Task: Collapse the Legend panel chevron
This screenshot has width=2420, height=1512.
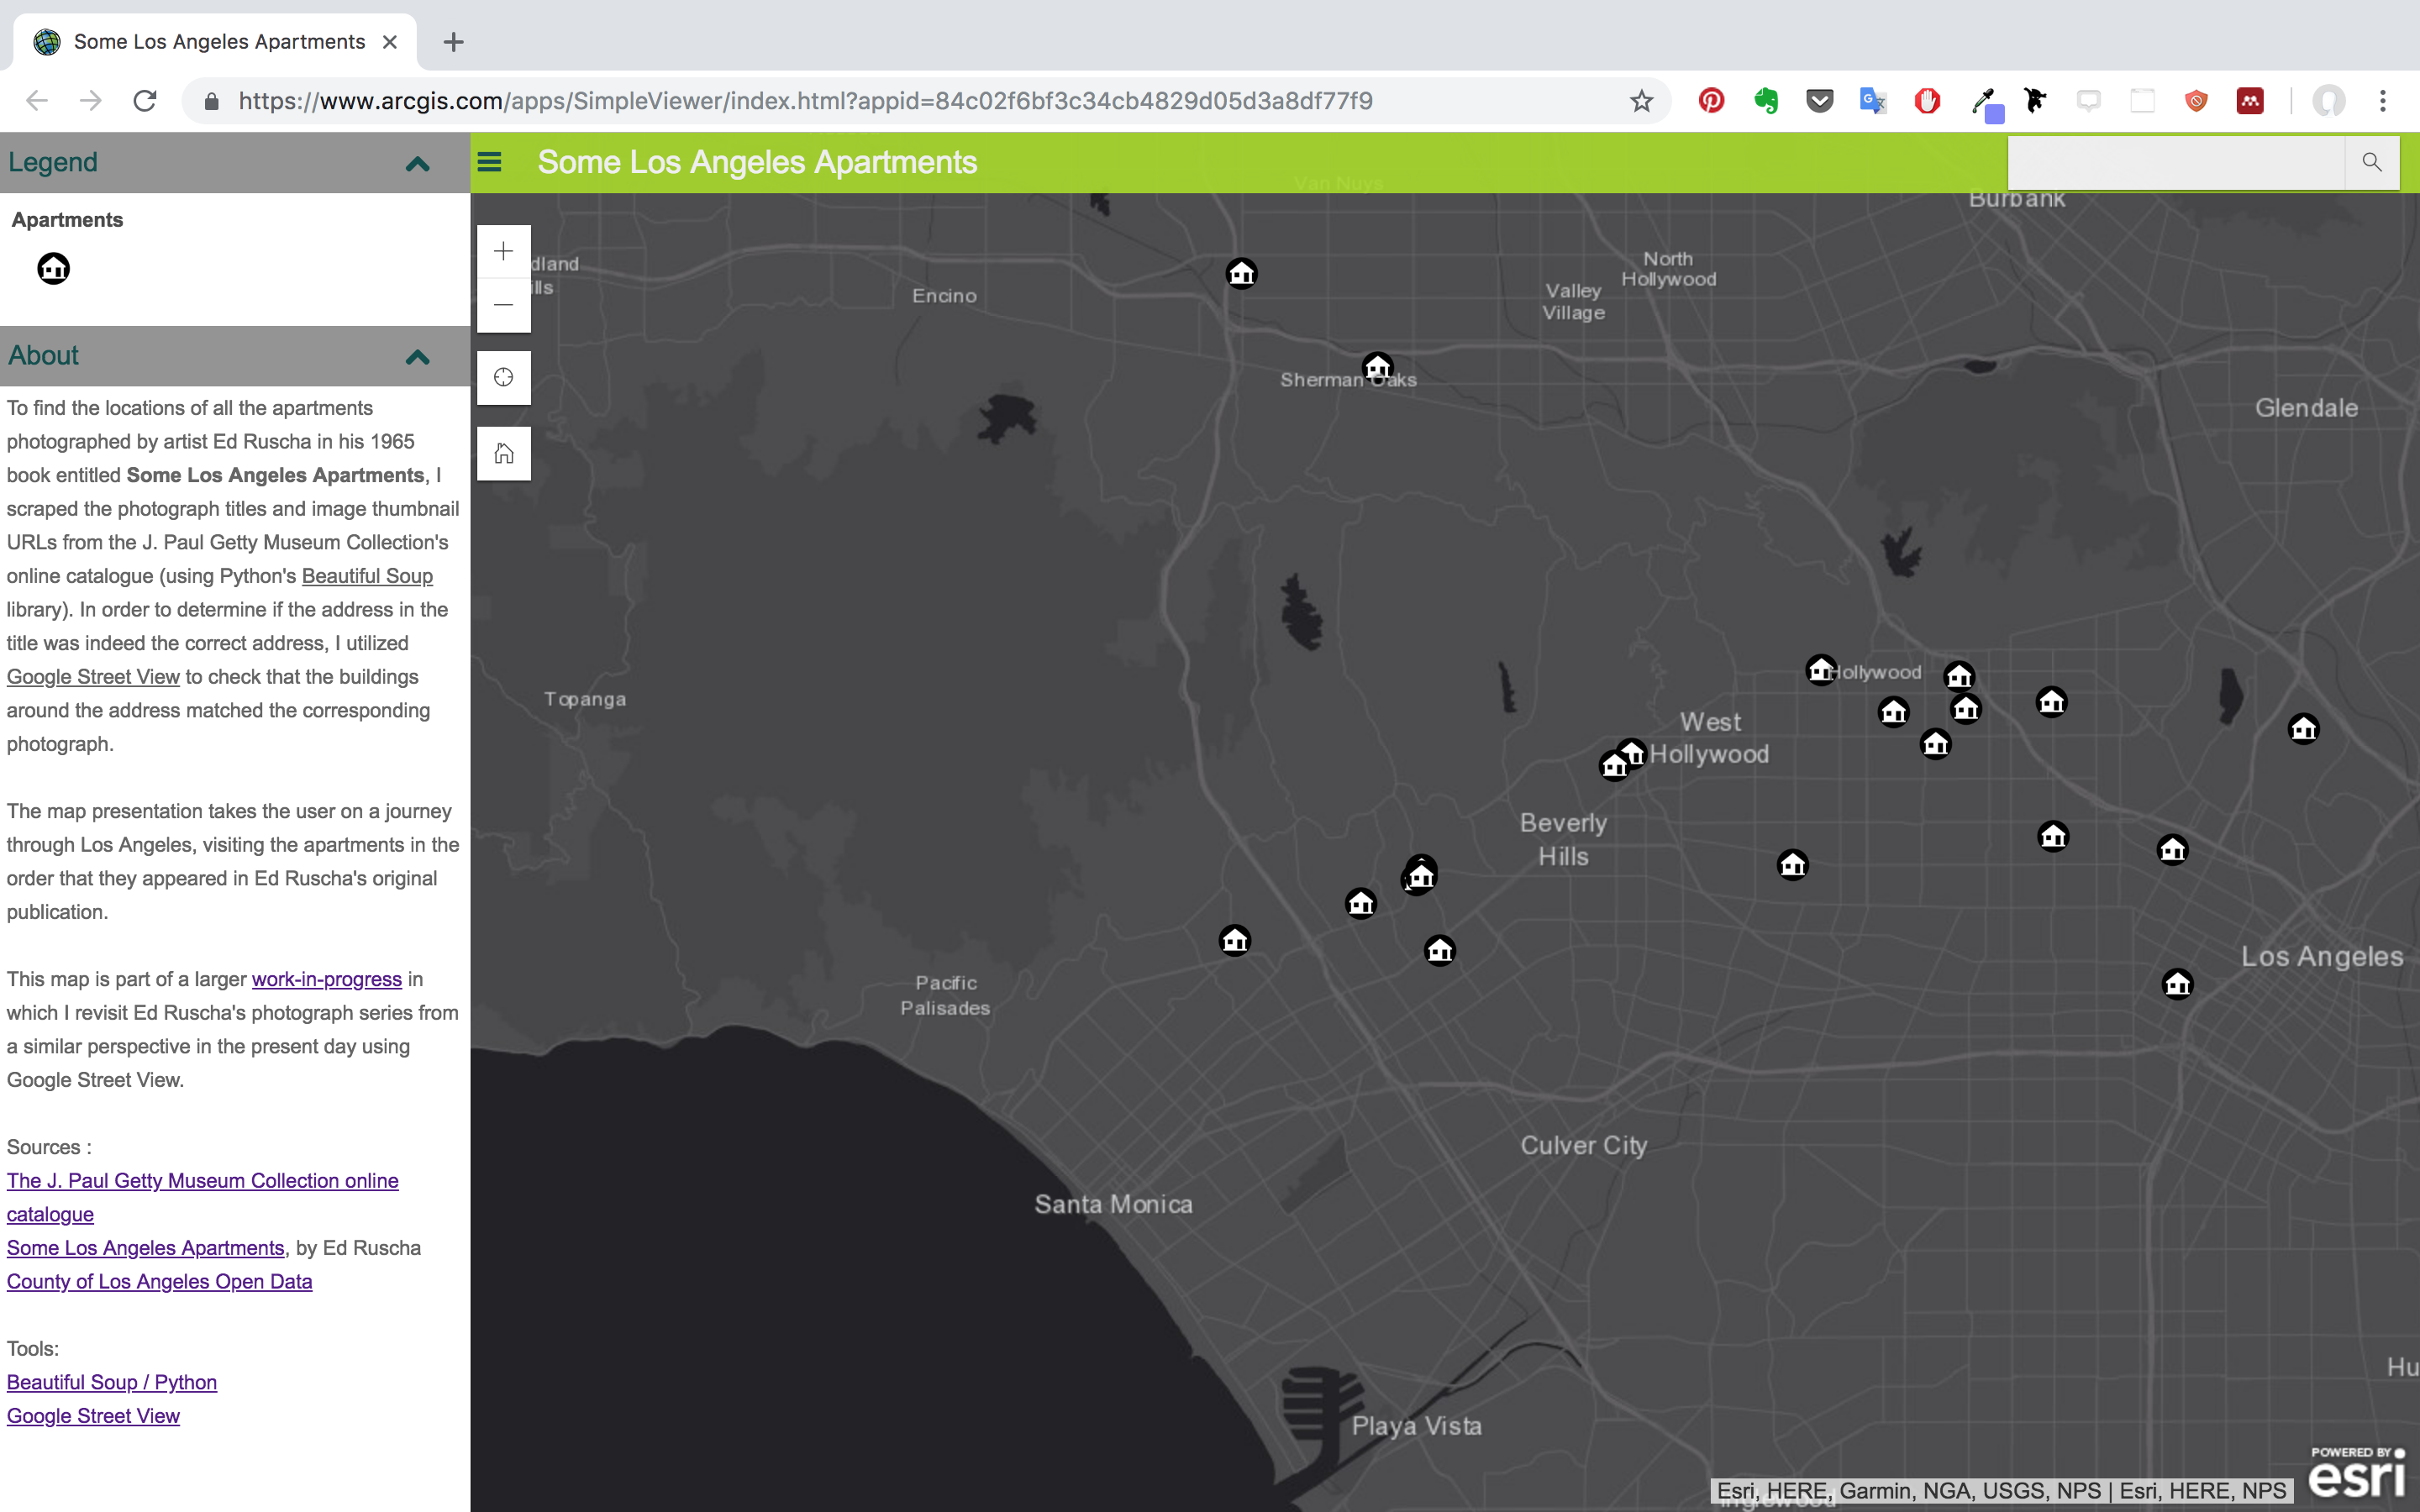Action: (417, 163)
